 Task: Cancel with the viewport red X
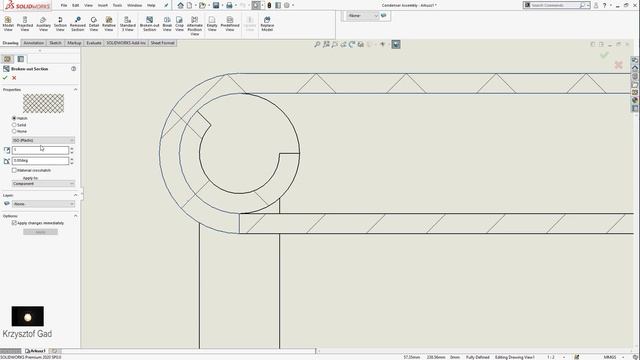(x=618, y=64)
